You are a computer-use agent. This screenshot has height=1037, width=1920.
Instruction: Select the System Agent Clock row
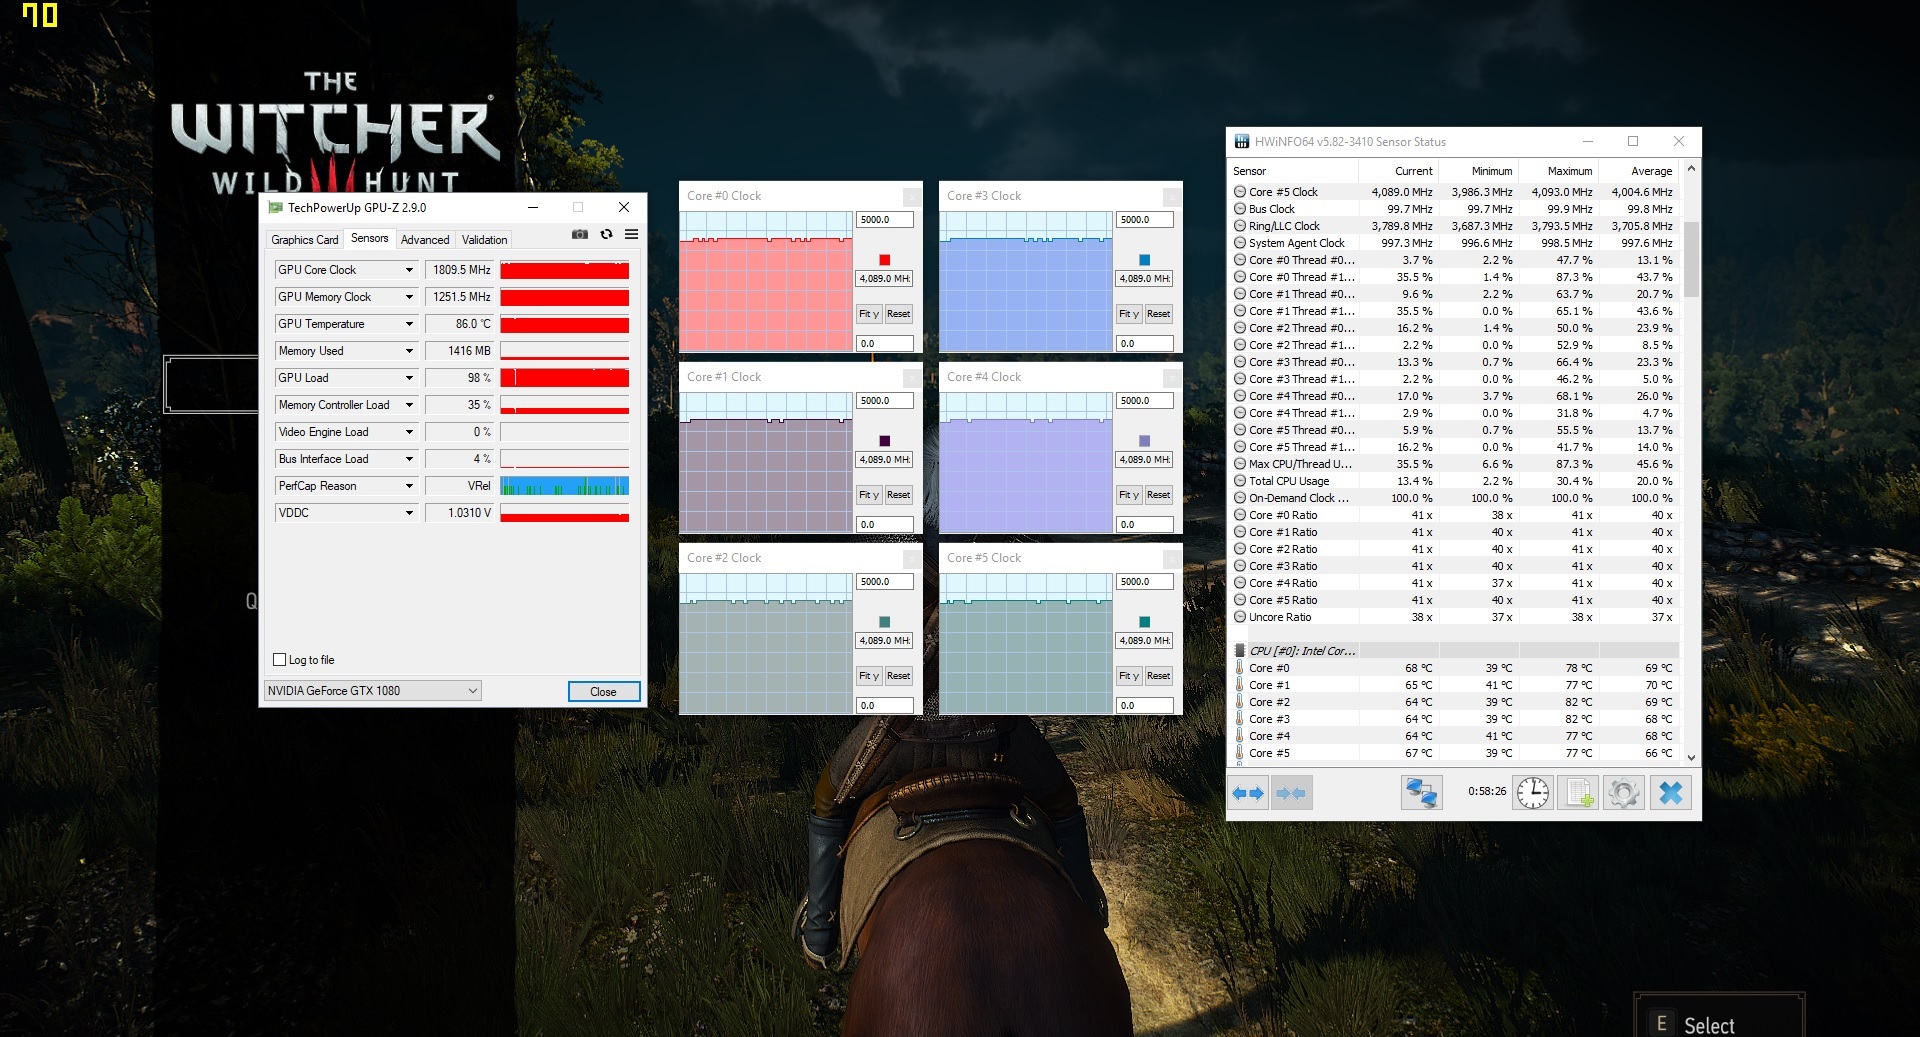[1453, 243]
